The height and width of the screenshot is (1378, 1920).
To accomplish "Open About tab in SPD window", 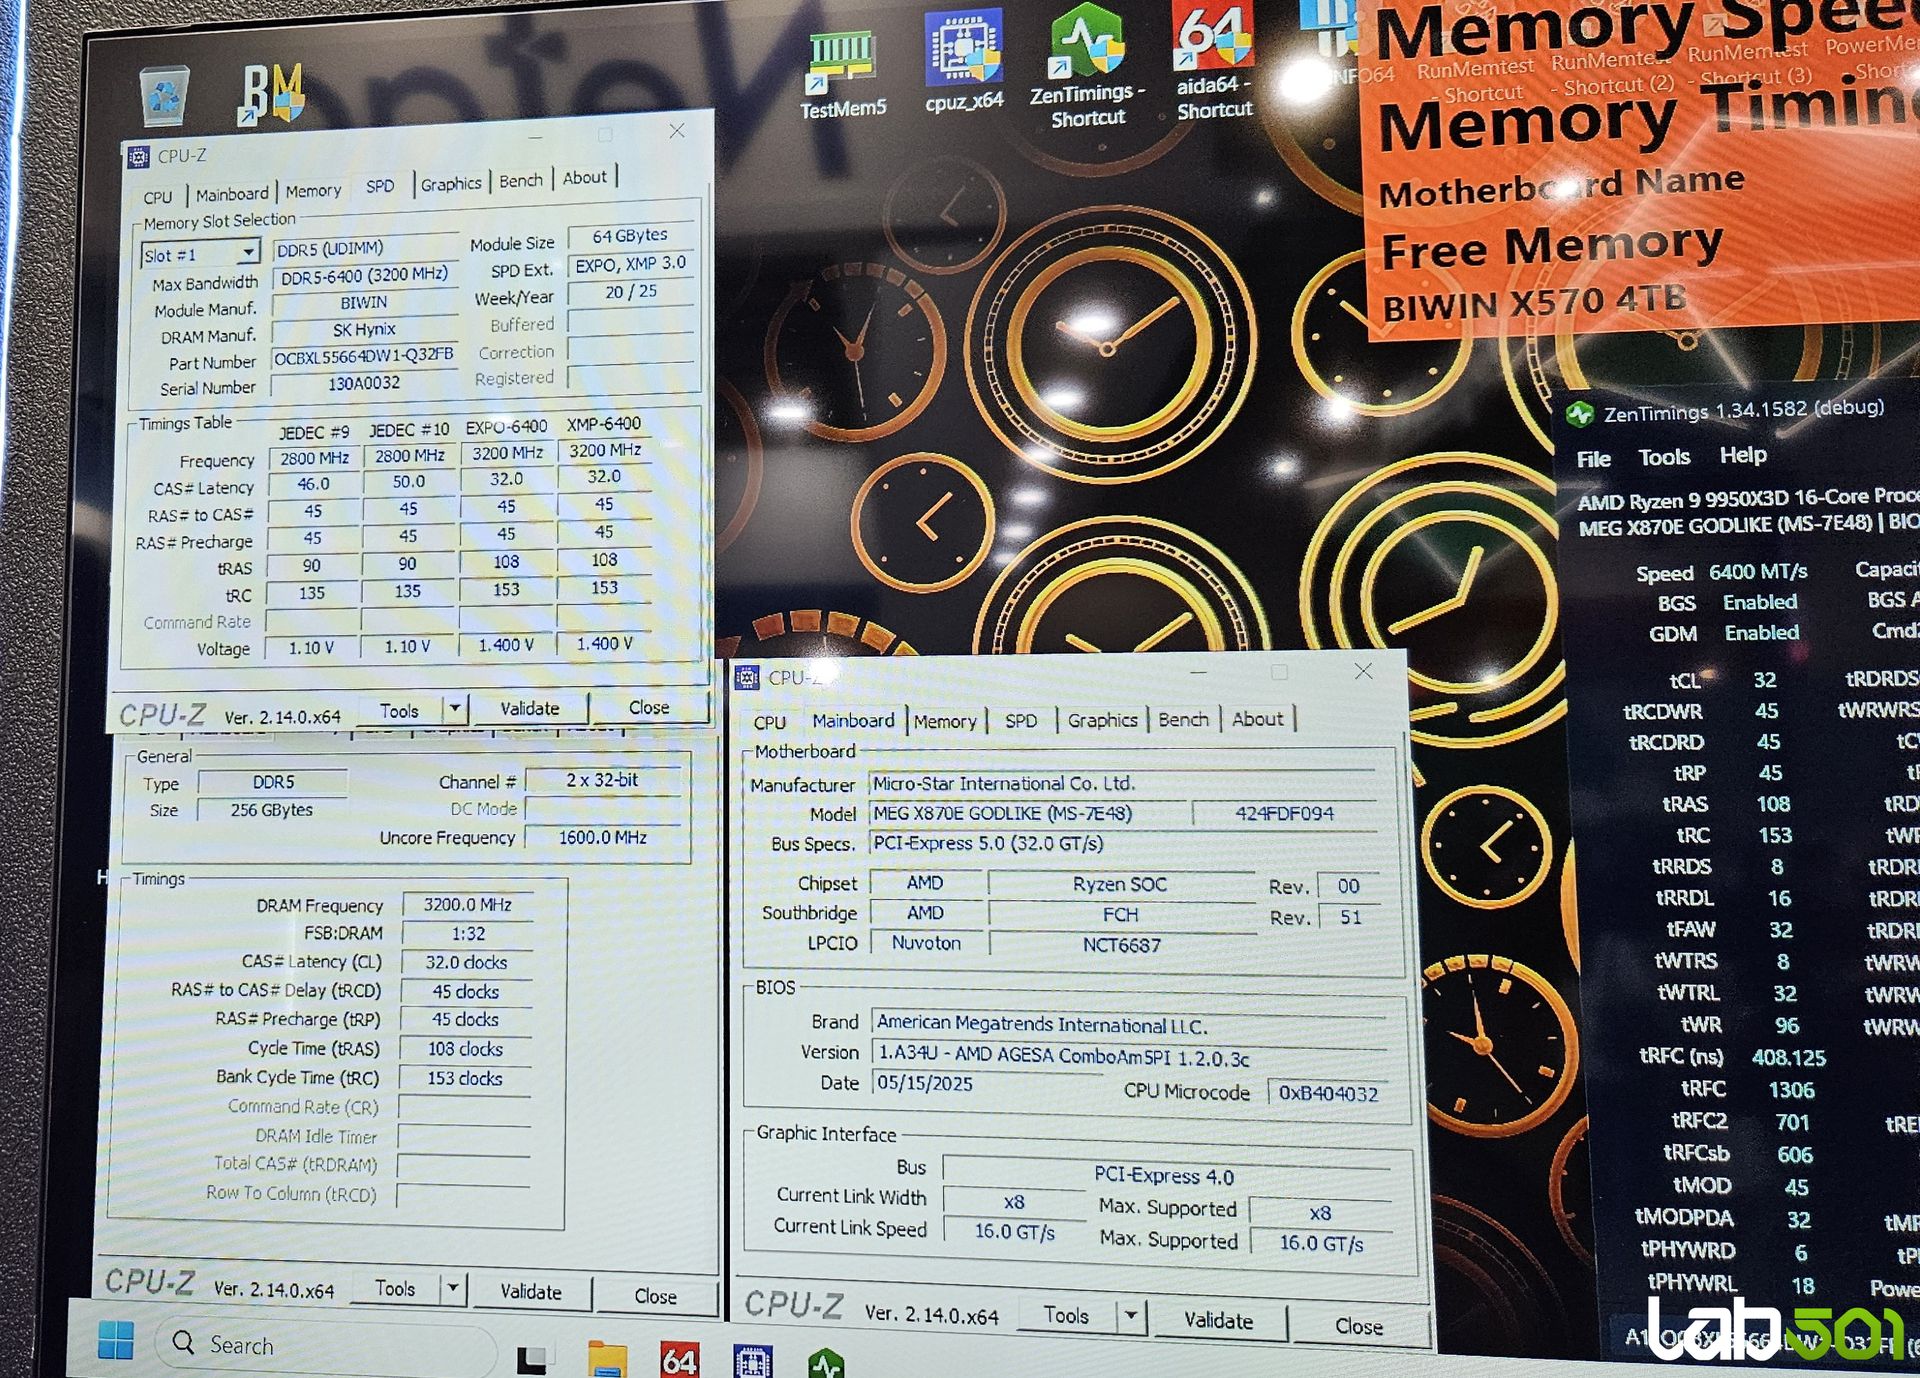I will tap(585, 177).
